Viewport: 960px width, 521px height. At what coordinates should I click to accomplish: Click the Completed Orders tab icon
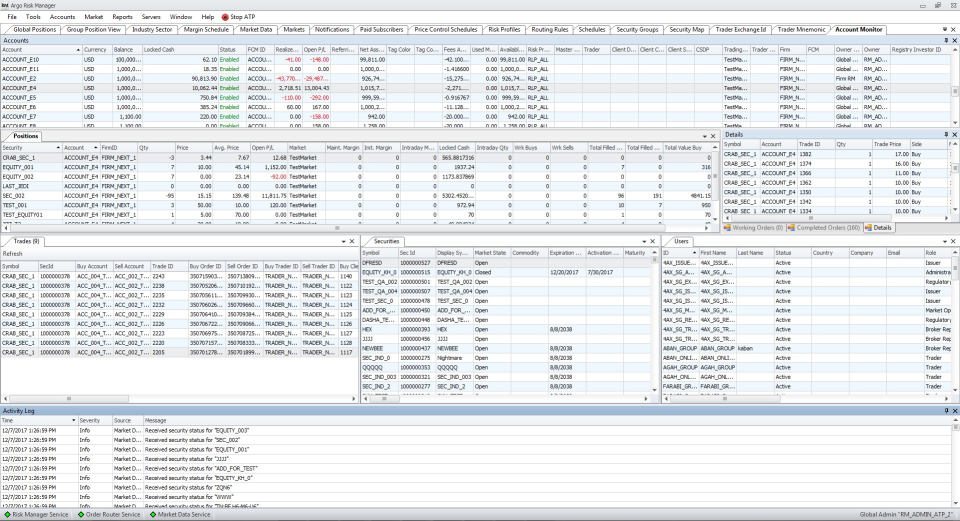[791, 228]
